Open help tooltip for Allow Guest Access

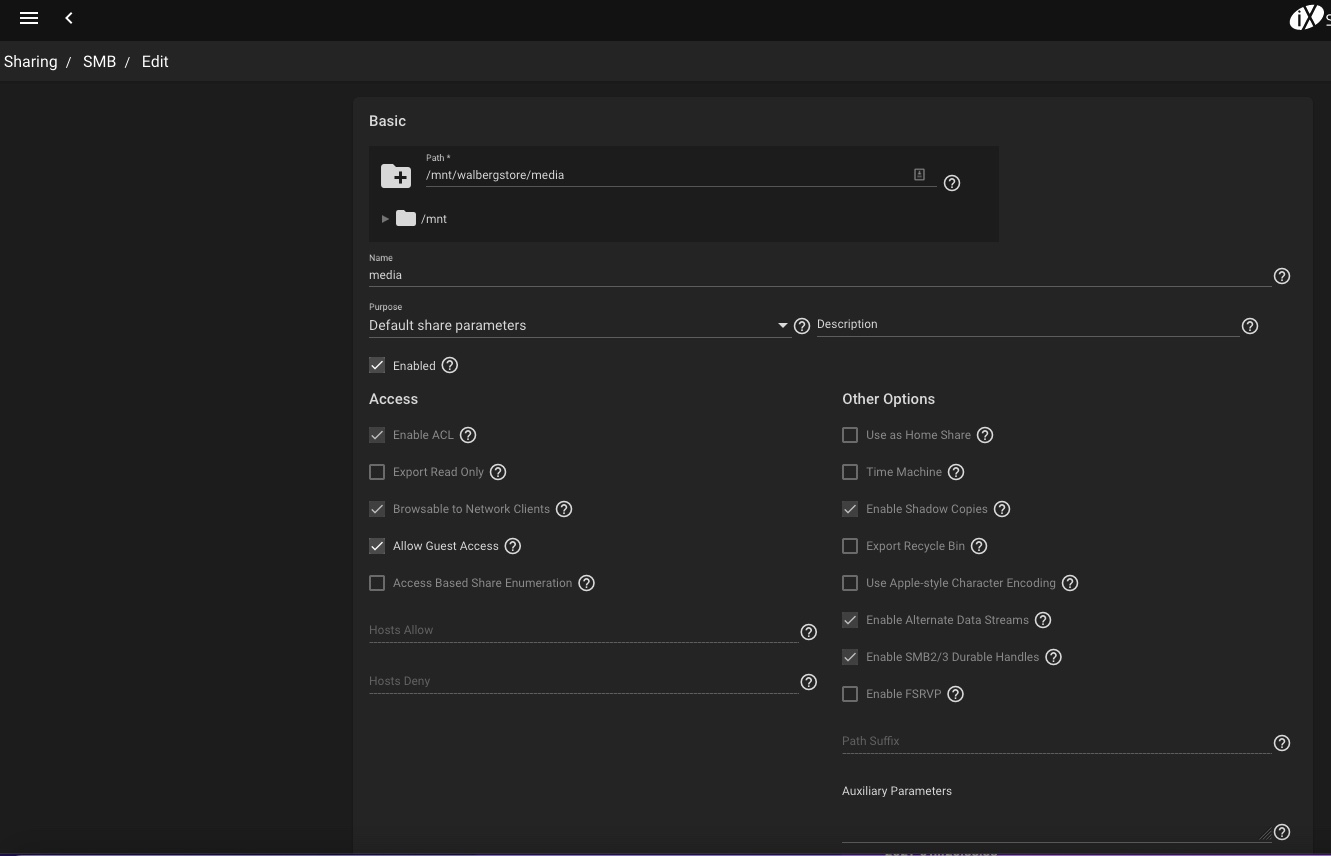(513, 546)
